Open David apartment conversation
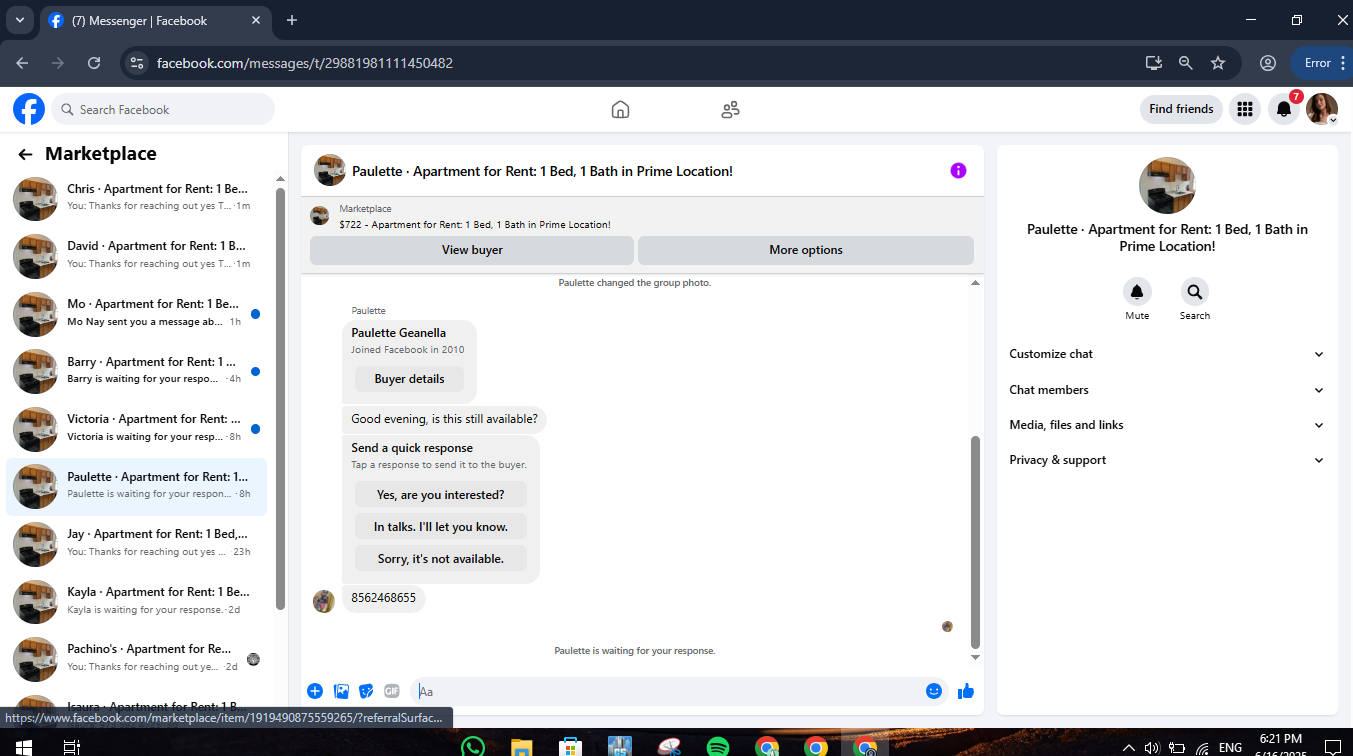This screenshot has width=1353, height=756. [x=137, y=255]
